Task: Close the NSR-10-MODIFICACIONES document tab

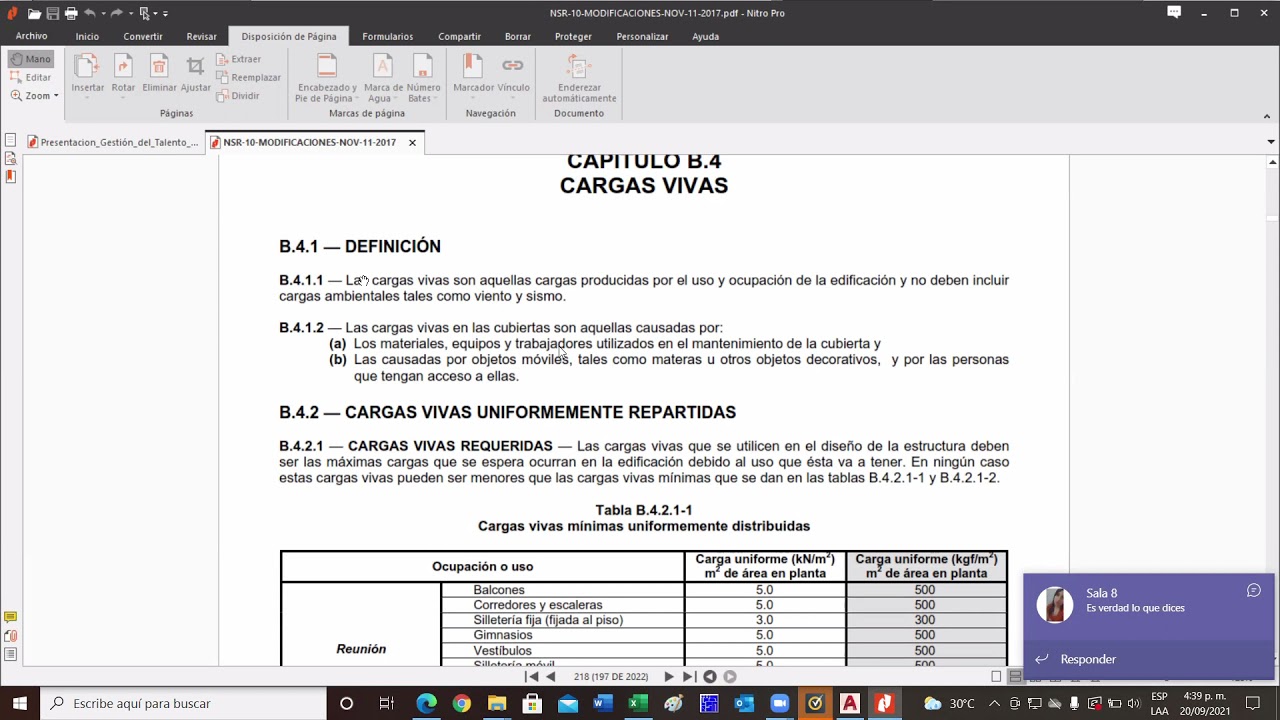Action: pyautogui.click(x=412, y=142)
